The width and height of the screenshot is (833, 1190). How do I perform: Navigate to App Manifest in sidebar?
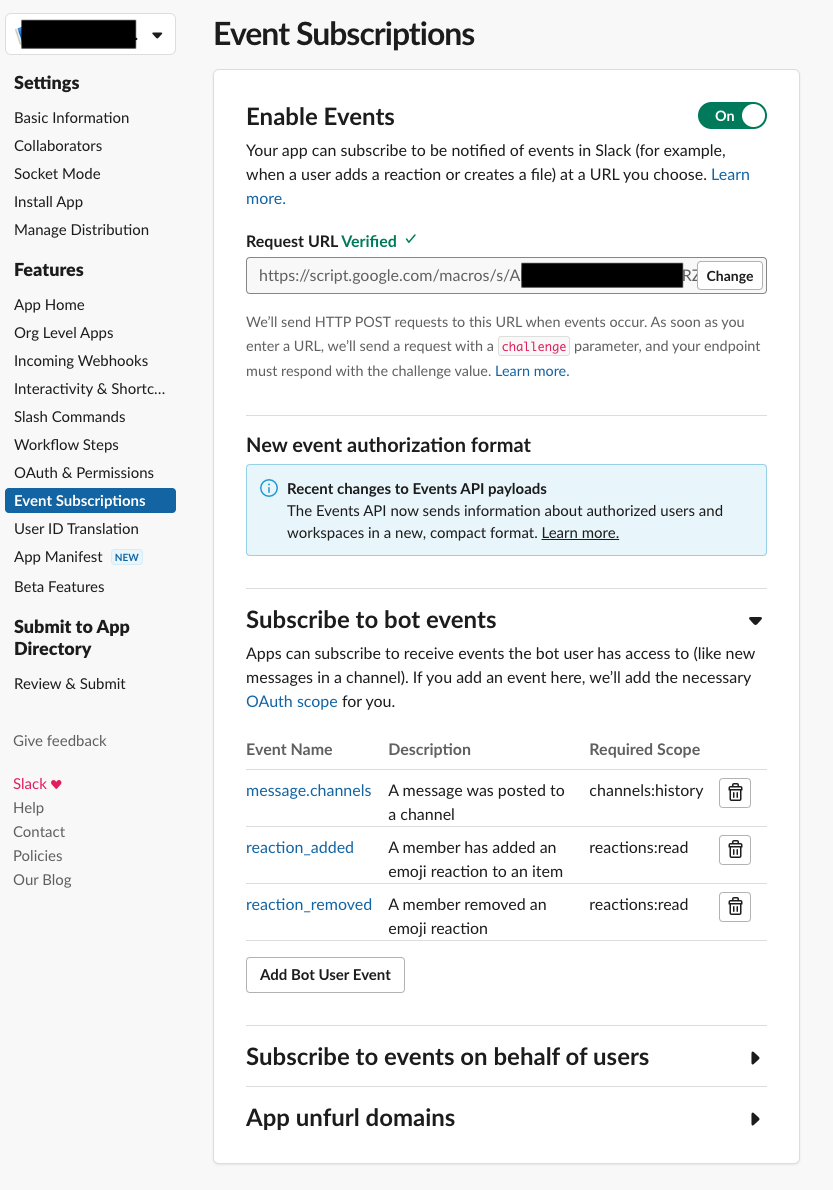(58, 556)
